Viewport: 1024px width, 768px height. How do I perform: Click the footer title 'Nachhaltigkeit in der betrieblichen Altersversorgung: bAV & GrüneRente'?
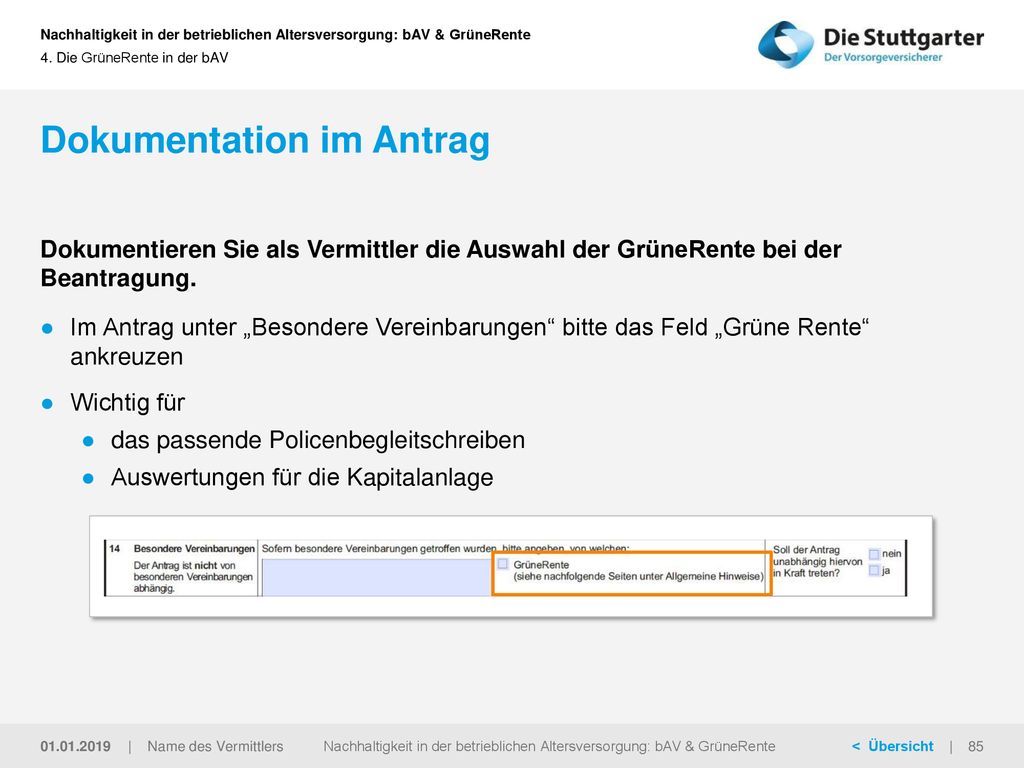pyautogui.click(x=549, y=746)
